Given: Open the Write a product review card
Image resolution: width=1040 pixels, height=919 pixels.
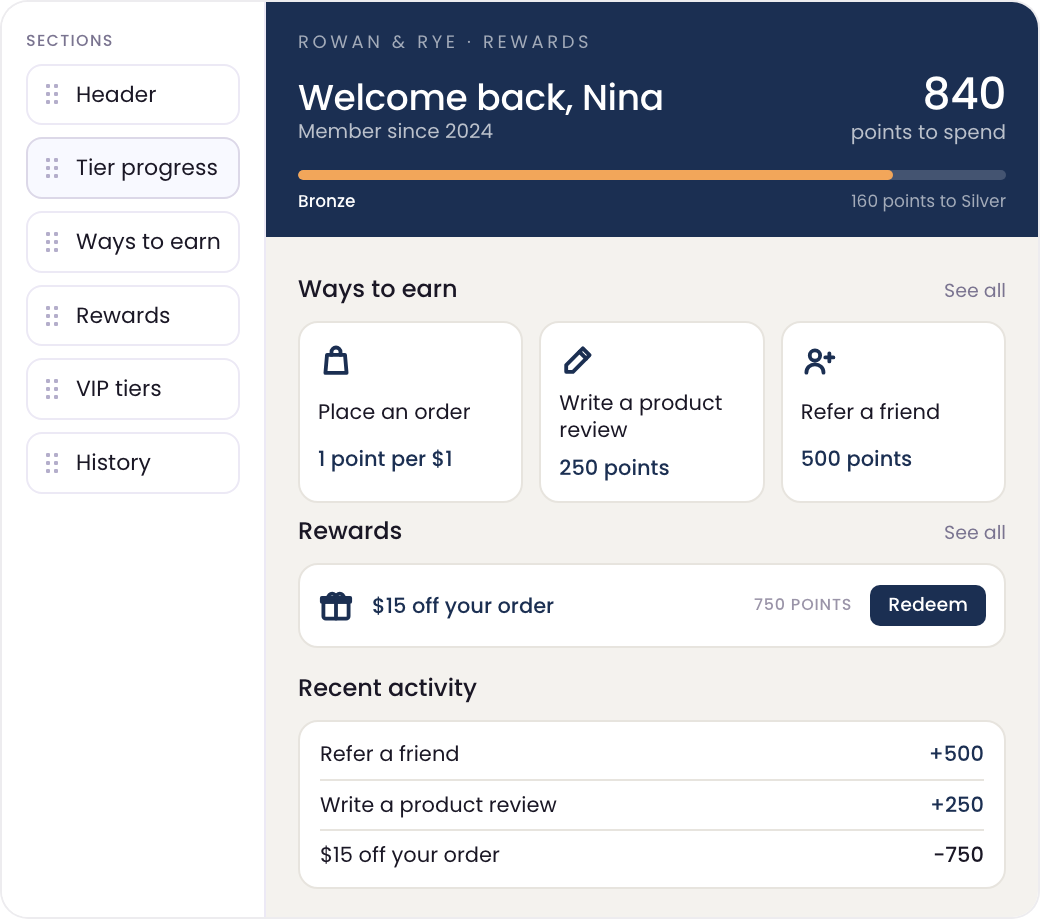Looking at the screenshot, I should click(651, 412).
